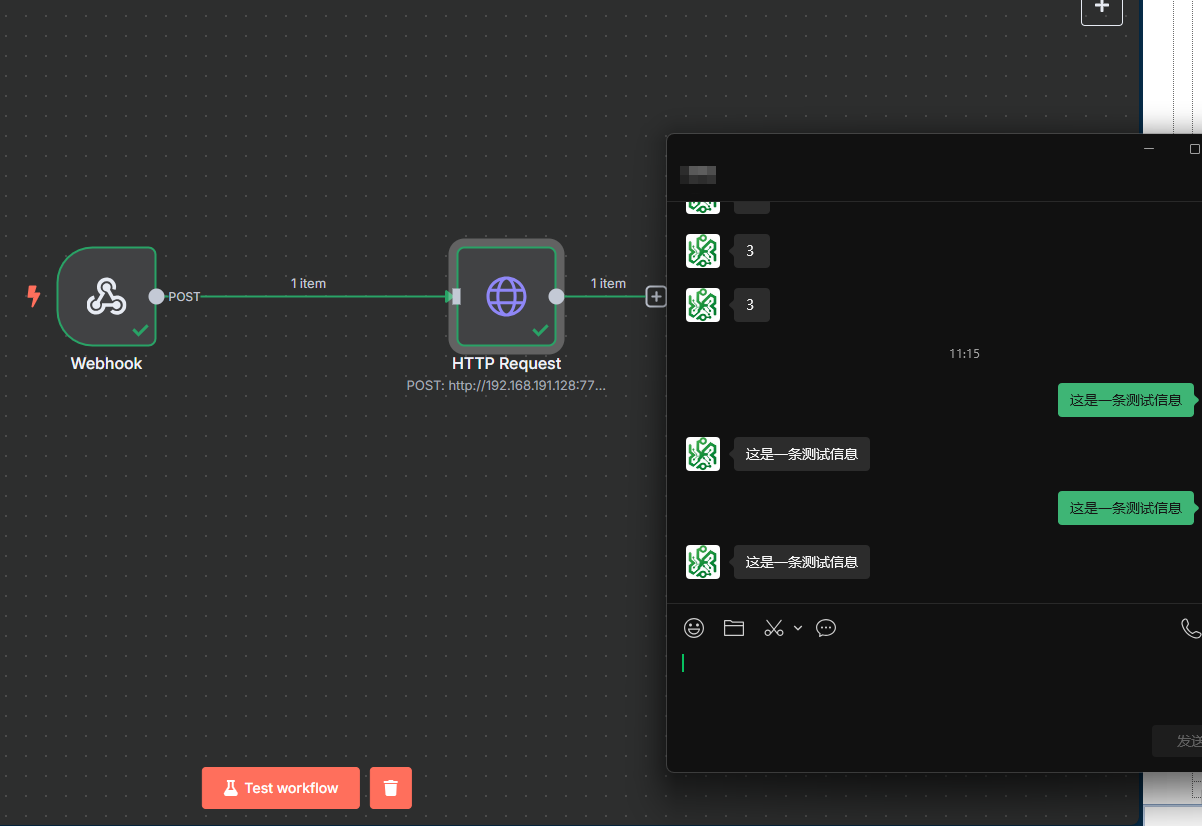Click the "1 item" label after Webhook
The image size is (1202, 826).
[308, 283]
